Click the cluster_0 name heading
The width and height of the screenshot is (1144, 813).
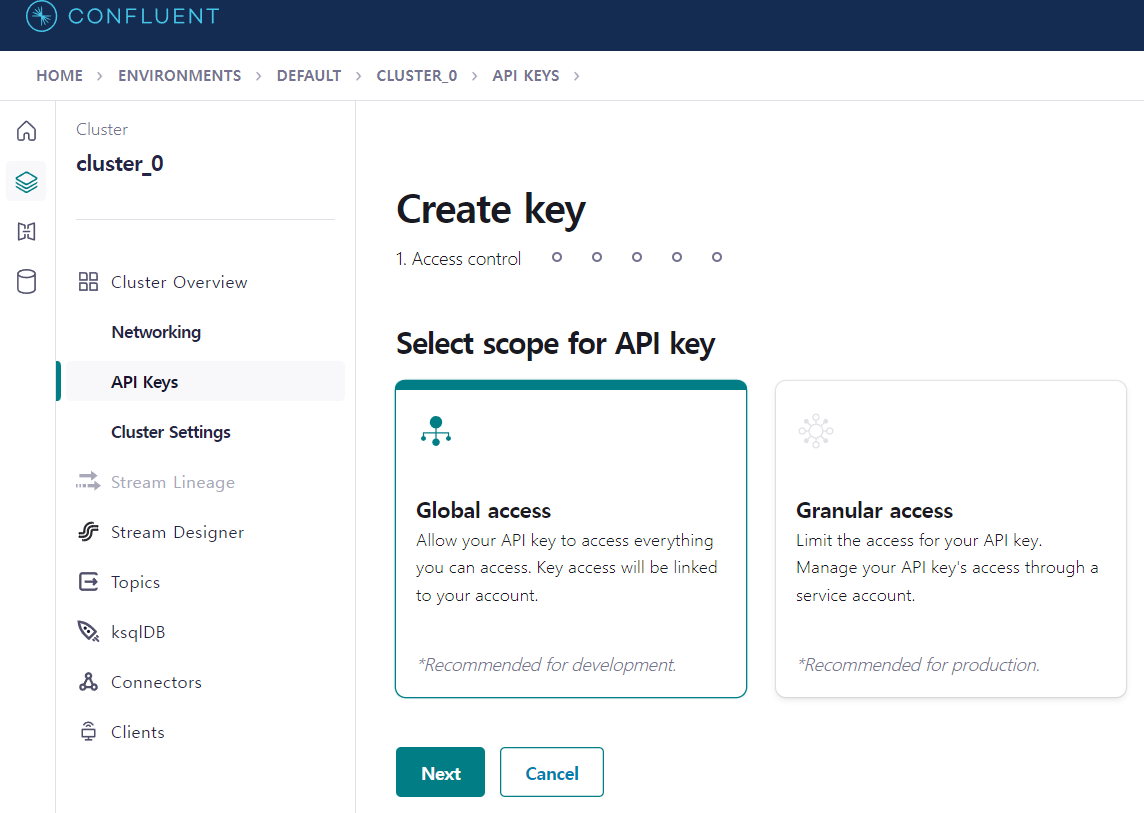(x=120, y=163)
